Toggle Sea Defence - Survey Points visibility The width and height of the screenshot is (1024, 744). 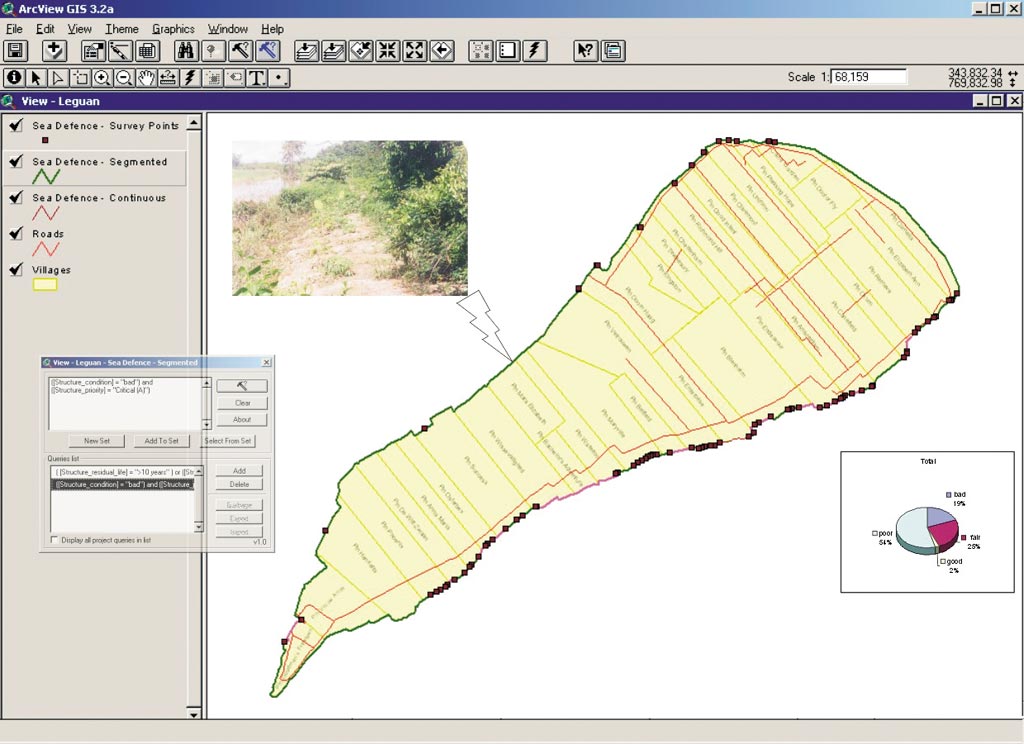click(x=16, y=125)
